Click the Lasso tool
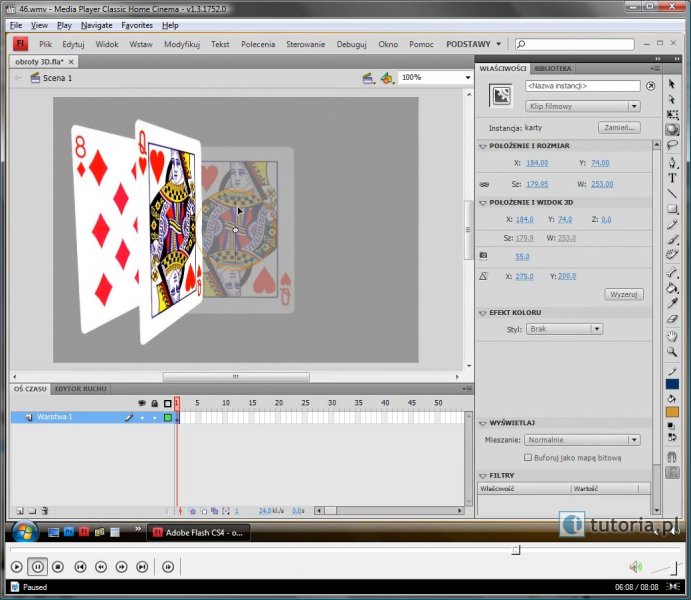This screenshot has height=600, width=691. click(672, 145)
